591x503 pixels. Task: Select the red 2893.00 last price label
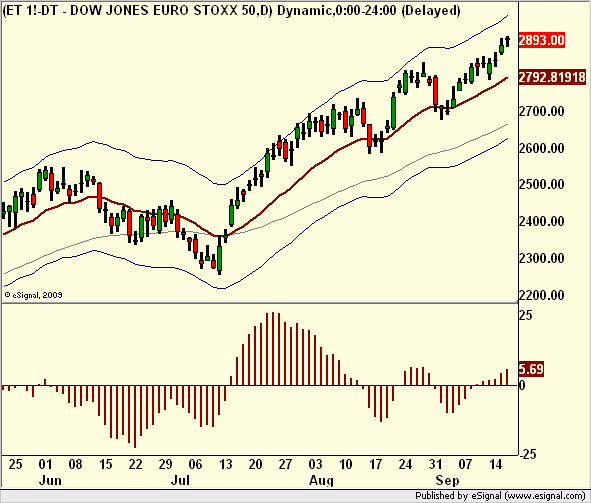[x=542, y=40]
